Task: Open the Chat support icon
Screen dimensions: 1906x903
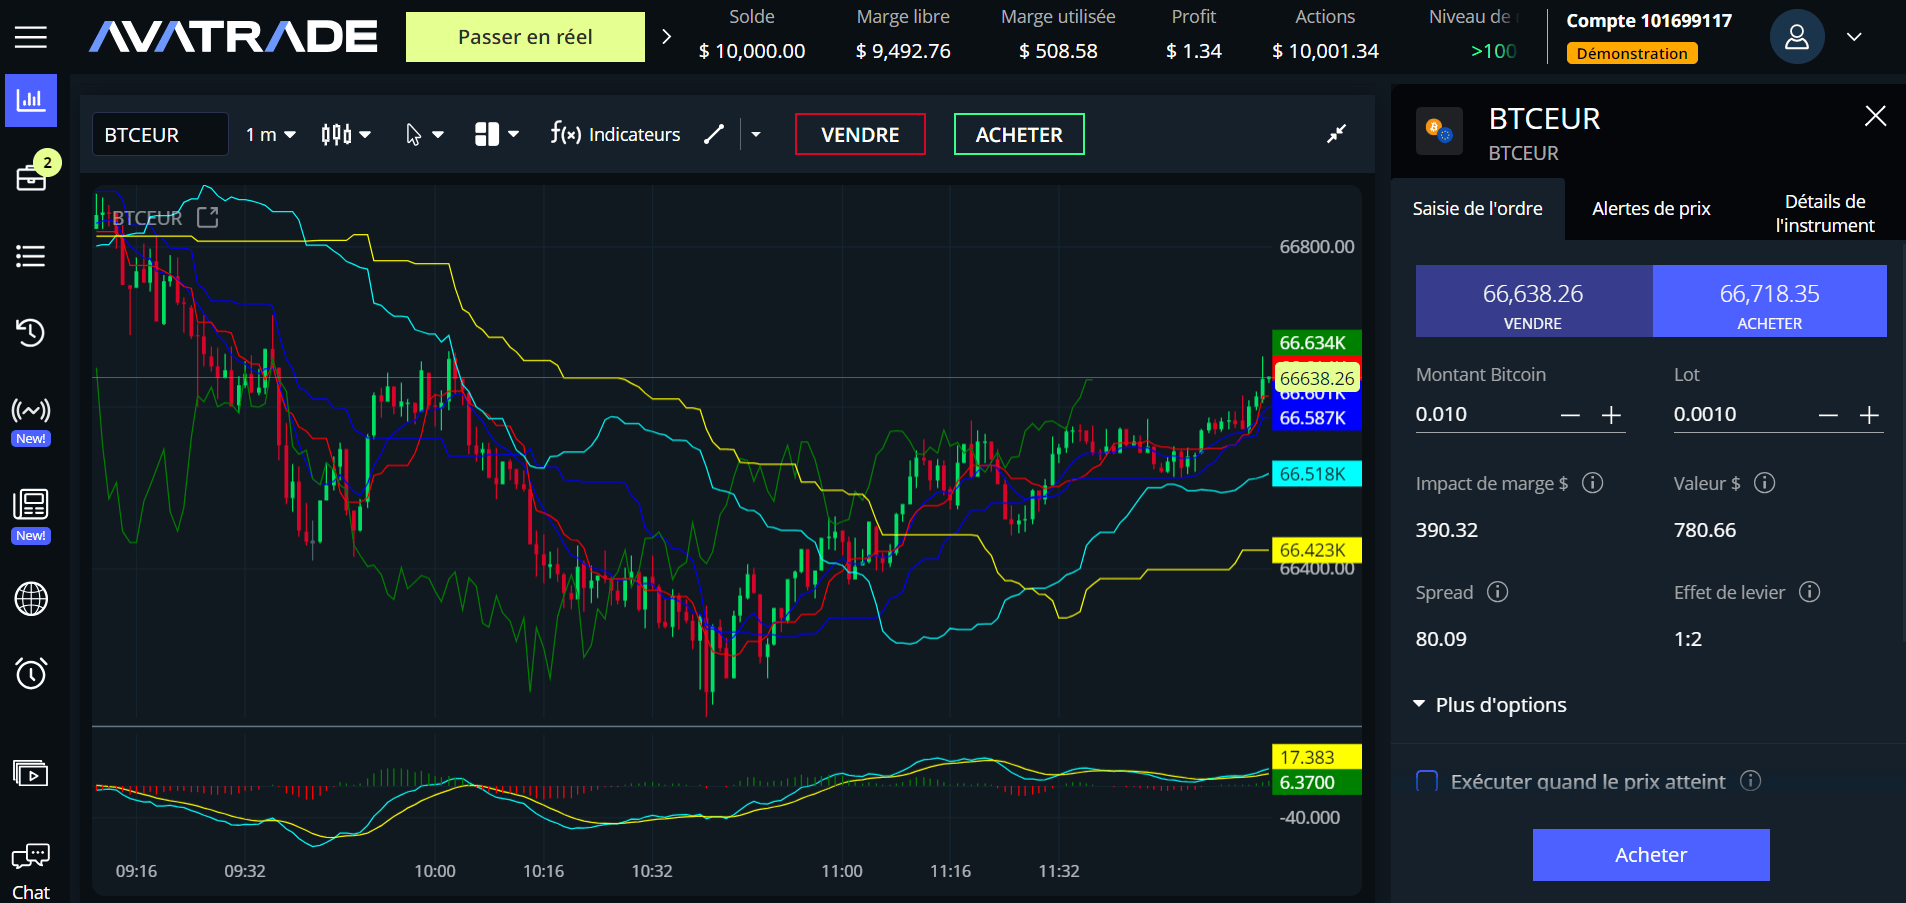Action: click(31, 869)
